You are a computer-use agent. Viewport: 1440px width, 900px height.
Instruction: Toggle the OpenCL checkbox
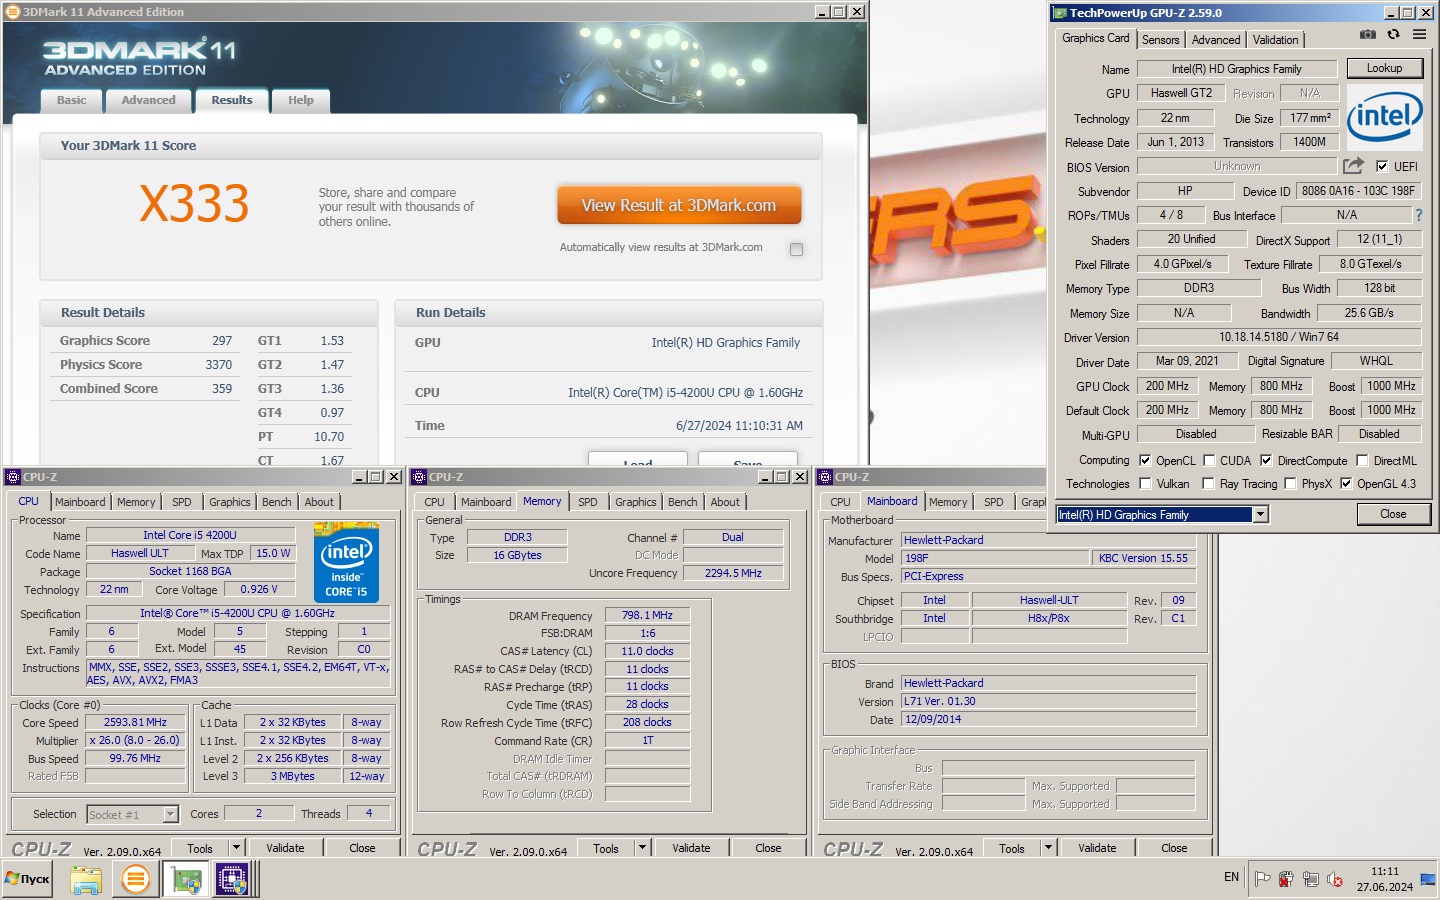[x=1145, y=460]
